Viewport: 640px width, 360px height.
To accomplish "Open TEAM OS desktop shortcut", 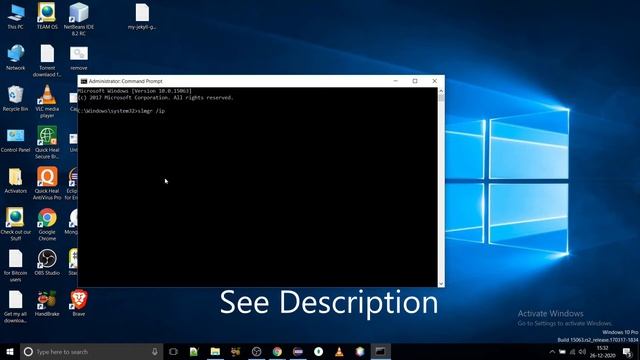I will coord(47,16).
